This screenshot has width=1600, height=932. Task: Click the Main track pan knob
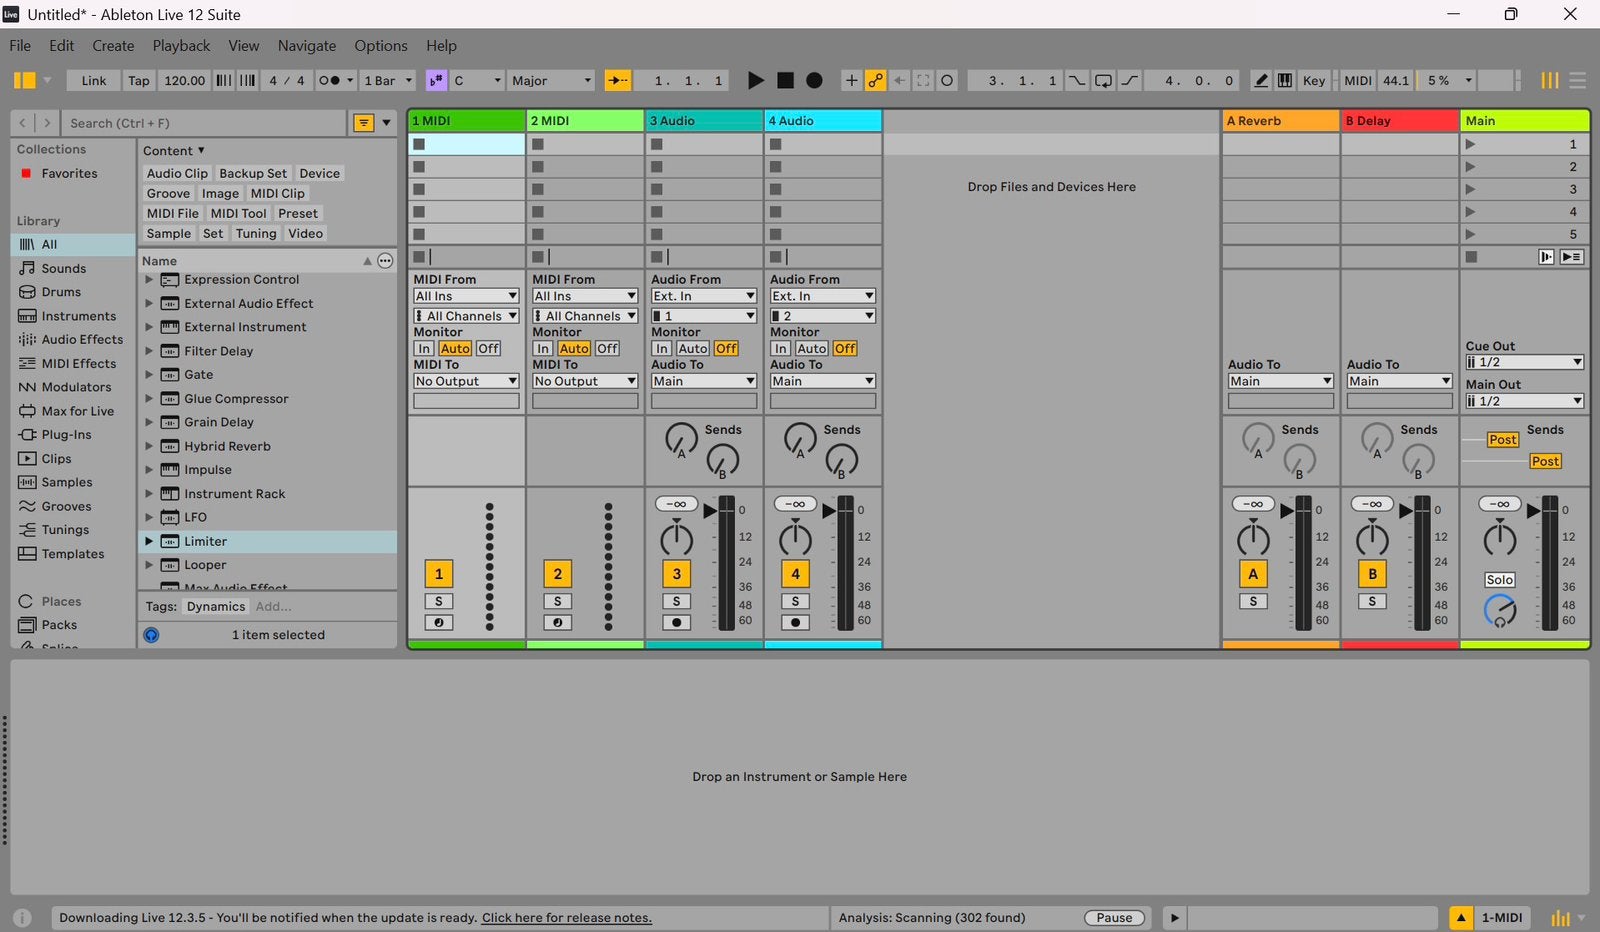point(1499,538)
